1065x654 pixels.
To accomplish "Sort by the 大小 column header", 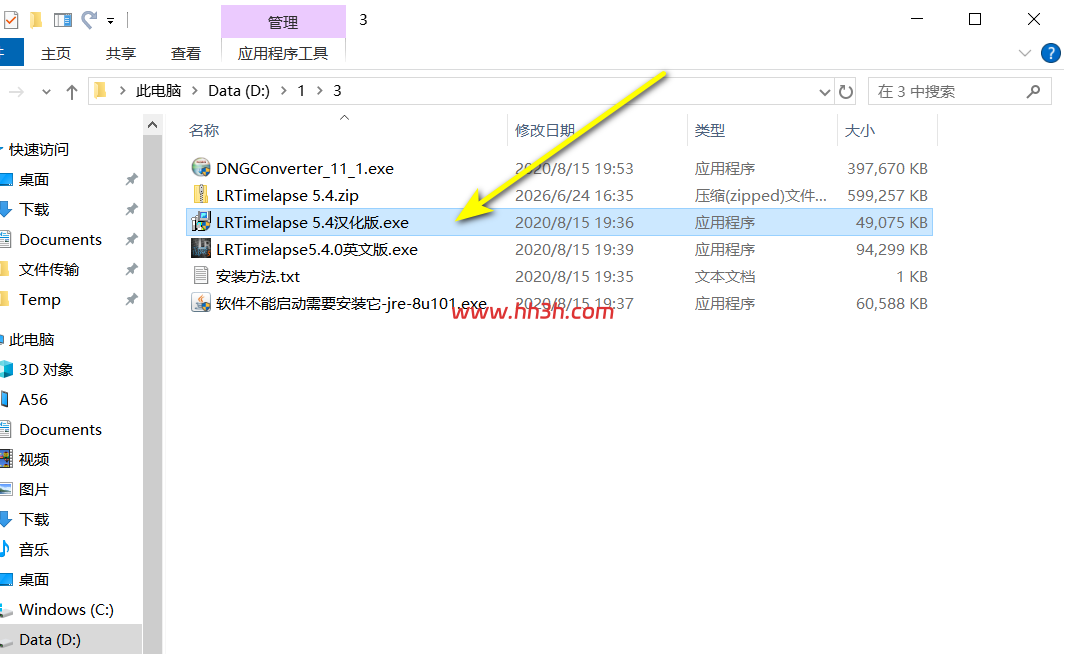I will coord(859,130).
